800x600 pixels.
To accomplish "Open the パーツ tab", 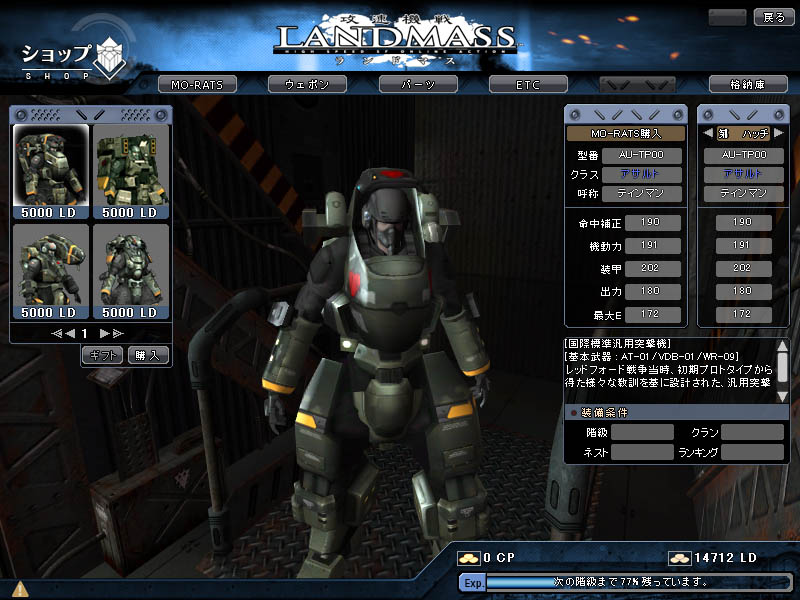I will click(x=418, y=84).
